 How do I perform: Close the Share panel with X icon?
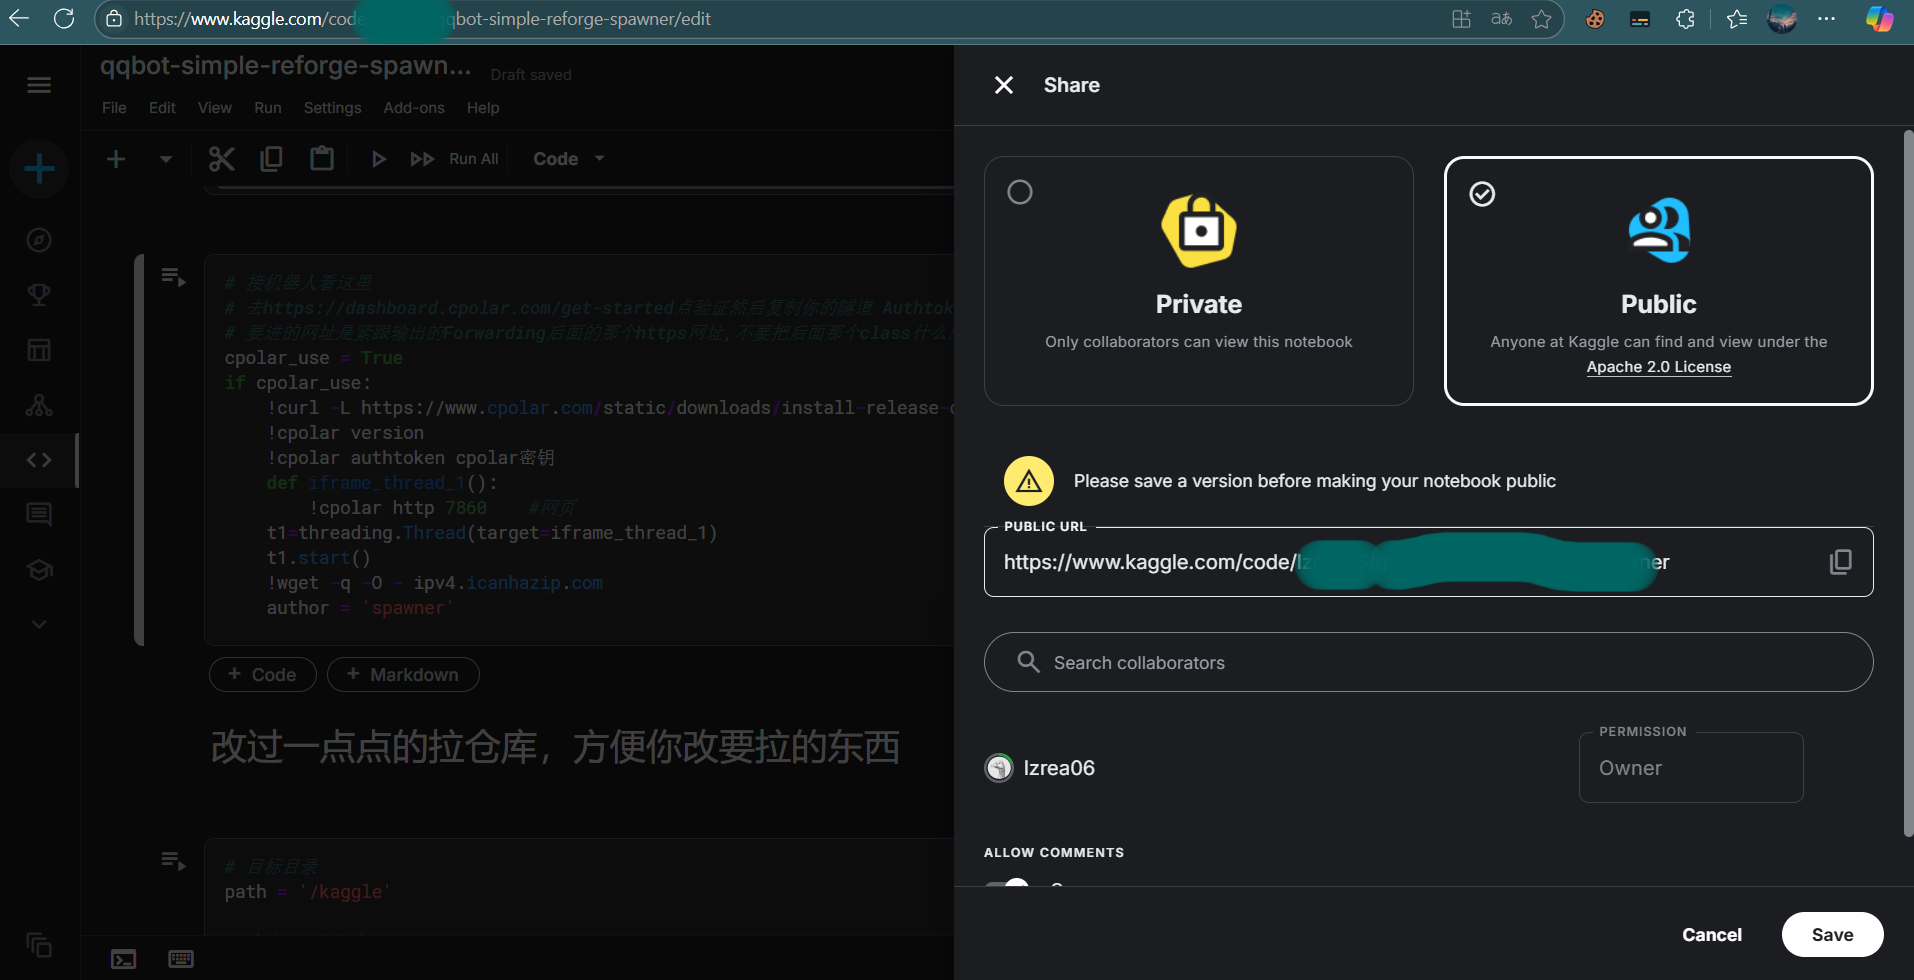coord(1004,85)
